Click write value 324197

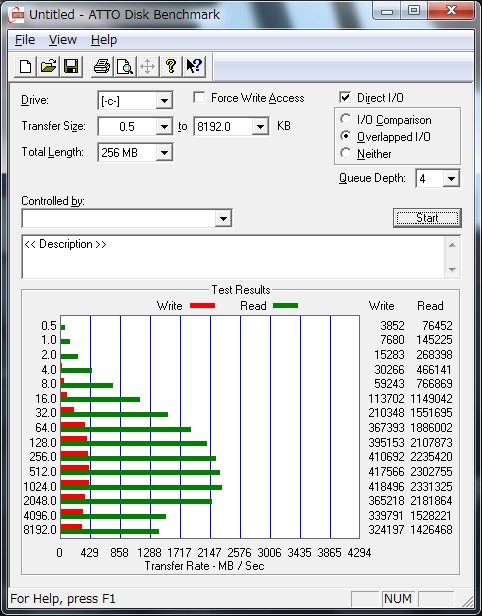pos(386,530)
